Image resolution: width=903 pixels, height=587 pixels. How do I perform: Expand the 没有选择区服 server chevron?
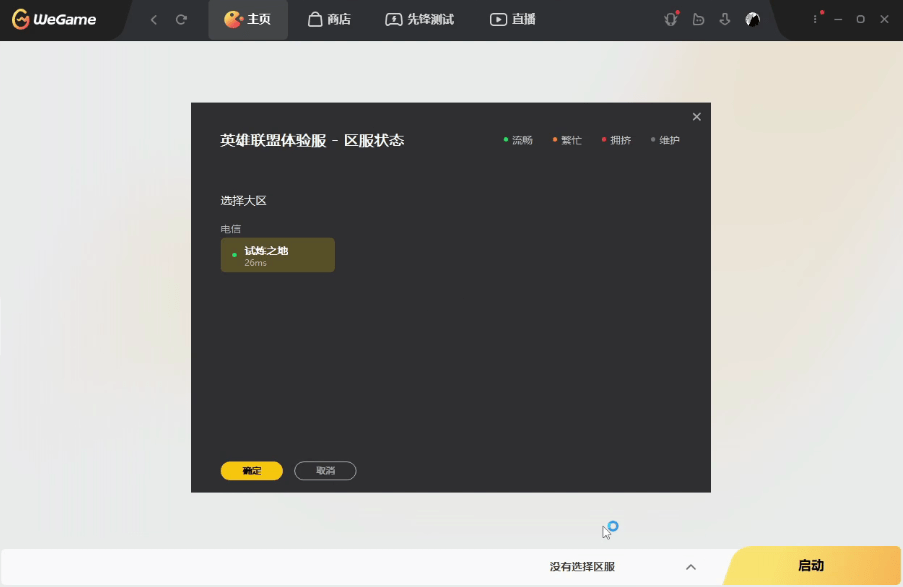pyautogui.click(x=691, y=567)
